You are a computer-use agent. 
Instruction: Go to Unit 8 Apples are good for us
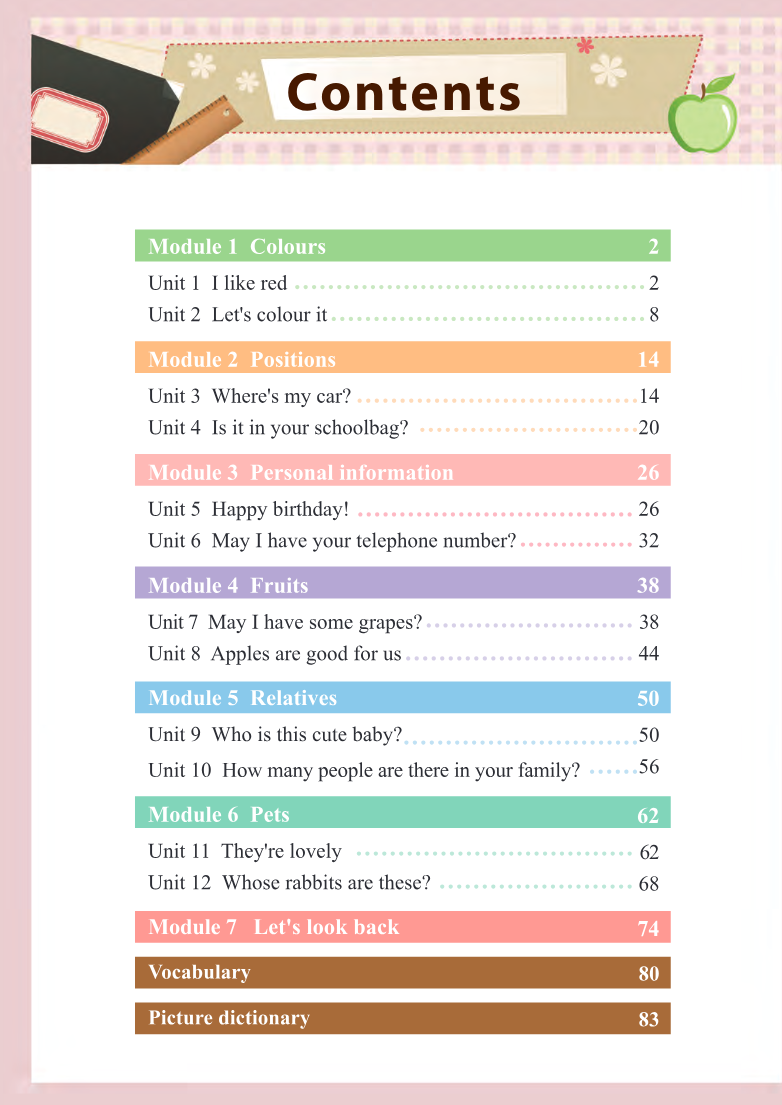[x=403, y=654]
